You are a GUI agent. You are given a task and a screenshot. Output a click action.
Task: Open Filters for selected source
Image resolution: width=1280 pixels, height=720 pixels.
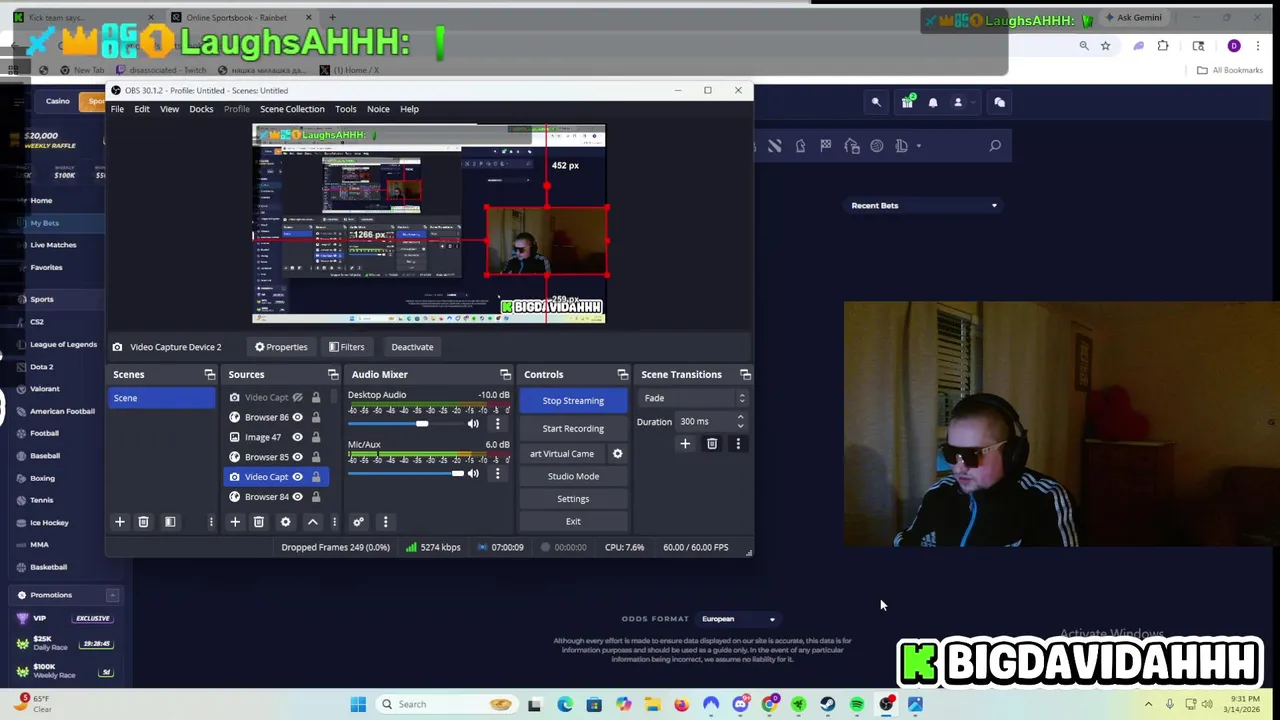pos(346,347)
